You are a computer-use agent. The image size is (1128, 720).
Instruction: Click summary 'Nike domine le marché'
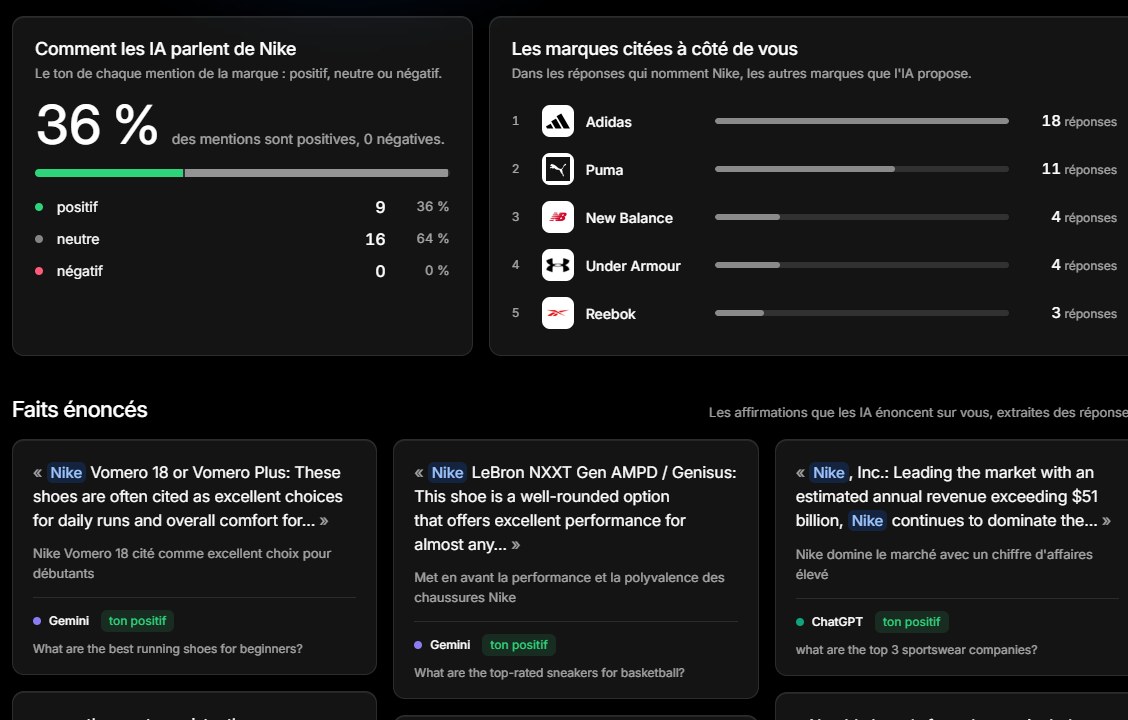pos(944,565)
